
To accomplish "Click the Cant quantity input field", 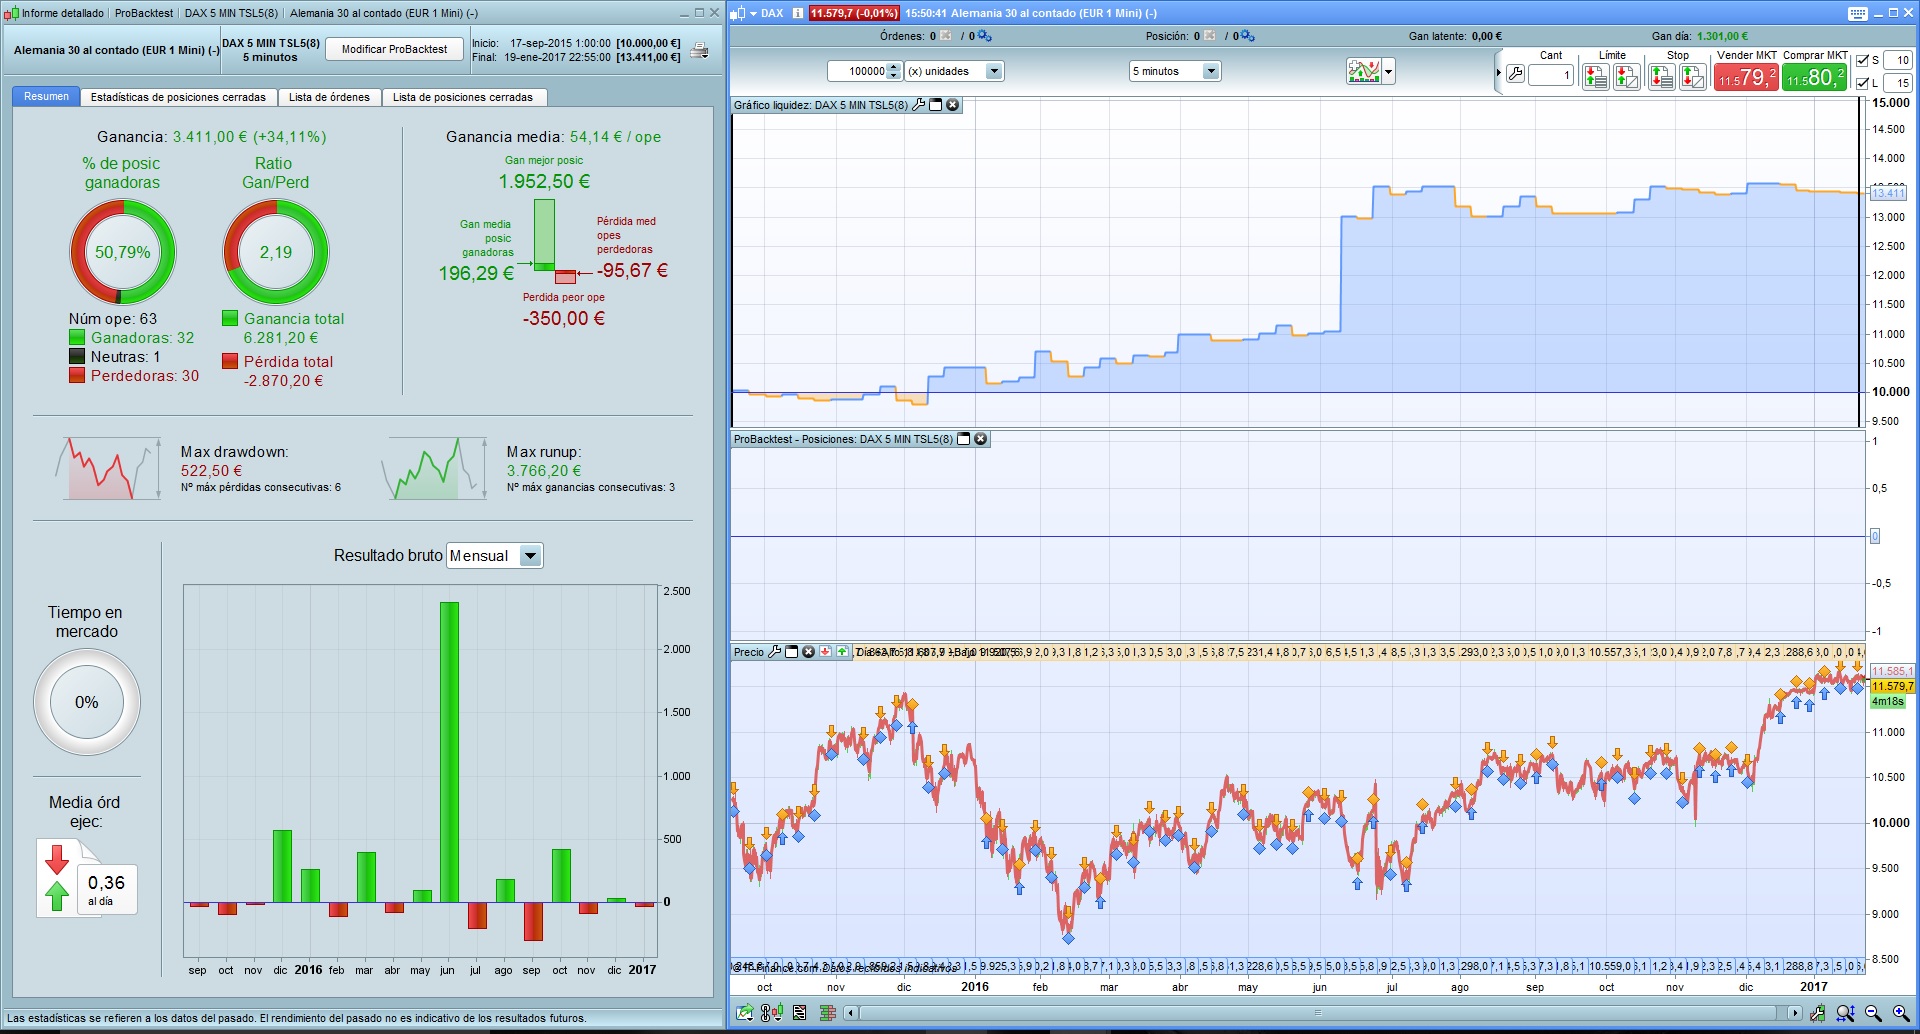I will tap(1550, 75).
